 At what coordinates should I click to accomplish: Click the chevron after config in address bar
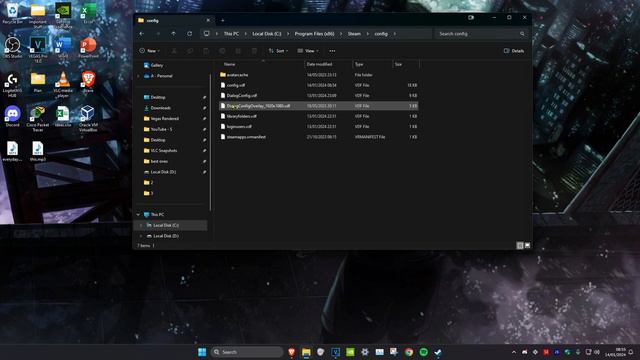[x=395, y=34]
